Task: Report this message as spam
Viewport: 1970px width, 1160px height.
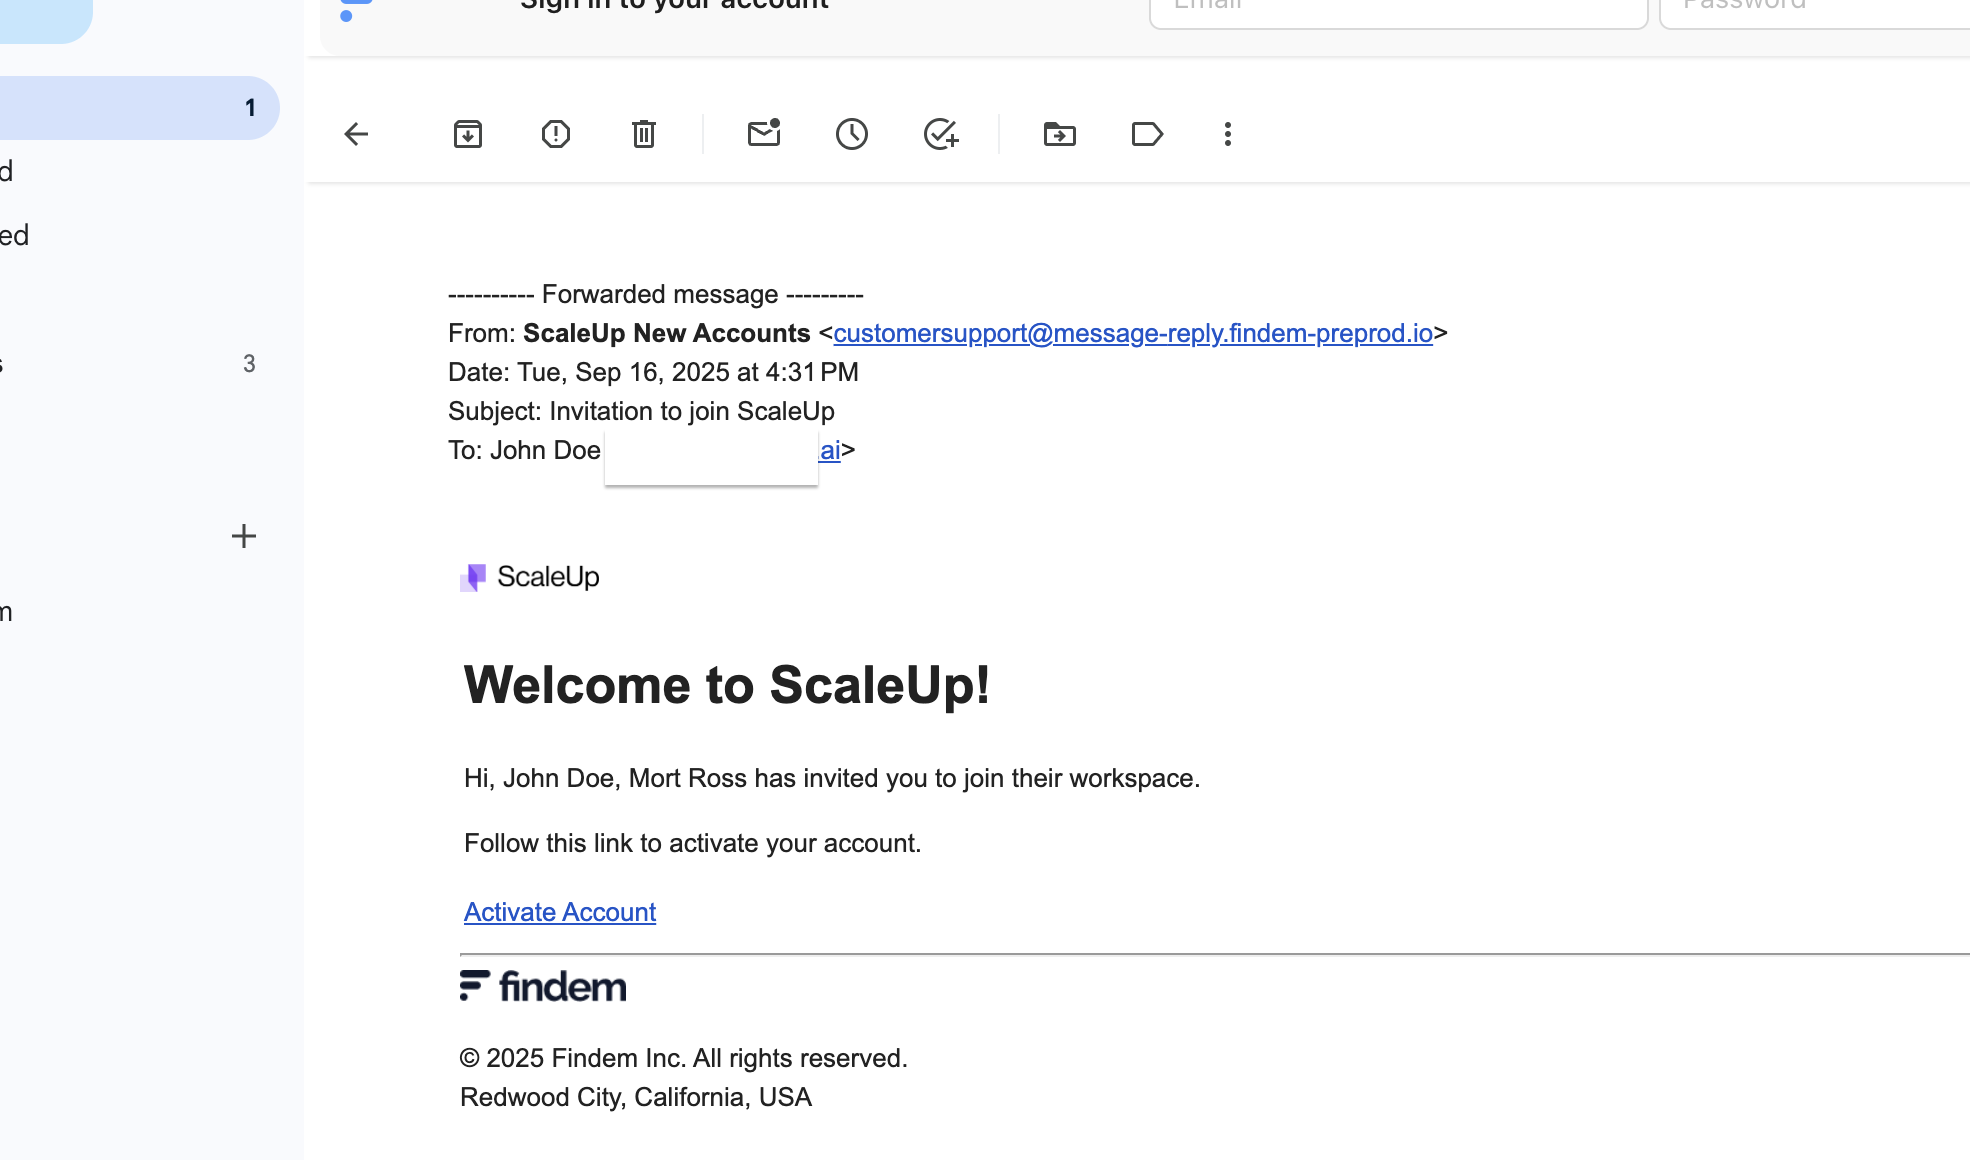Action: 556,134
